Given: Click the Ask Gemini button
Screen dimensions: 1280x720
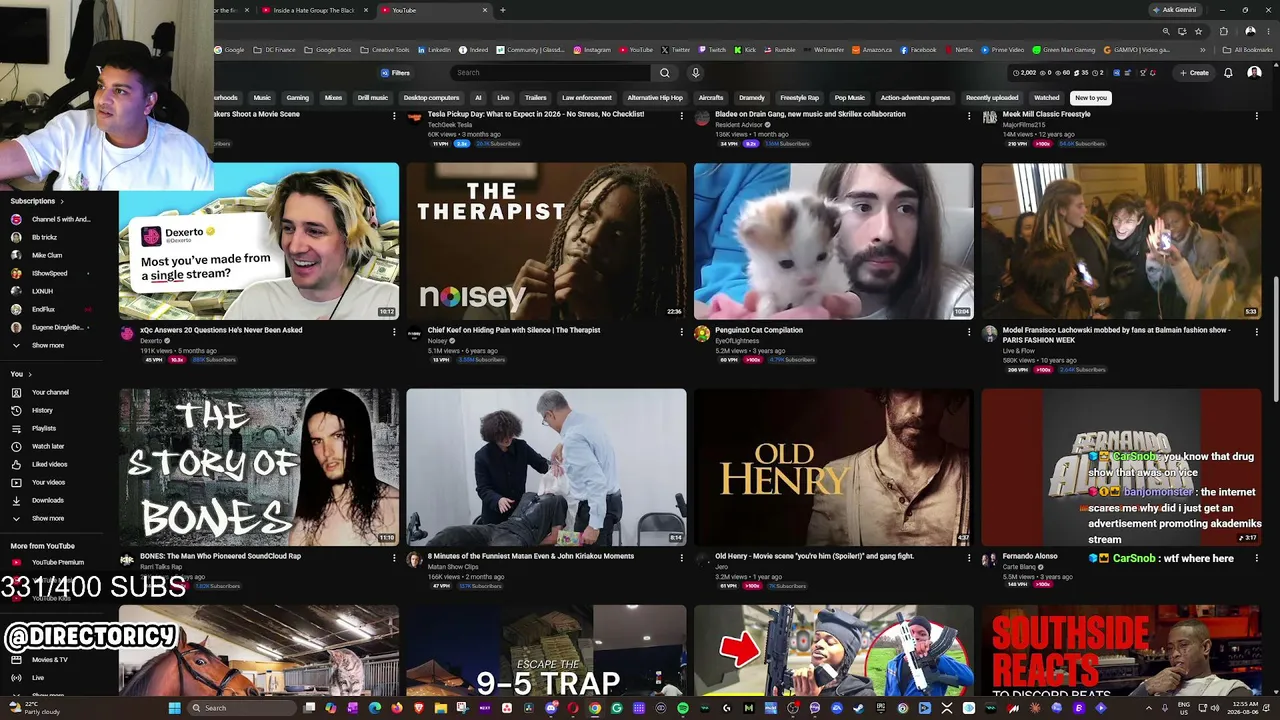Looking at the screenshot, I should click(x=1174, y=10).
